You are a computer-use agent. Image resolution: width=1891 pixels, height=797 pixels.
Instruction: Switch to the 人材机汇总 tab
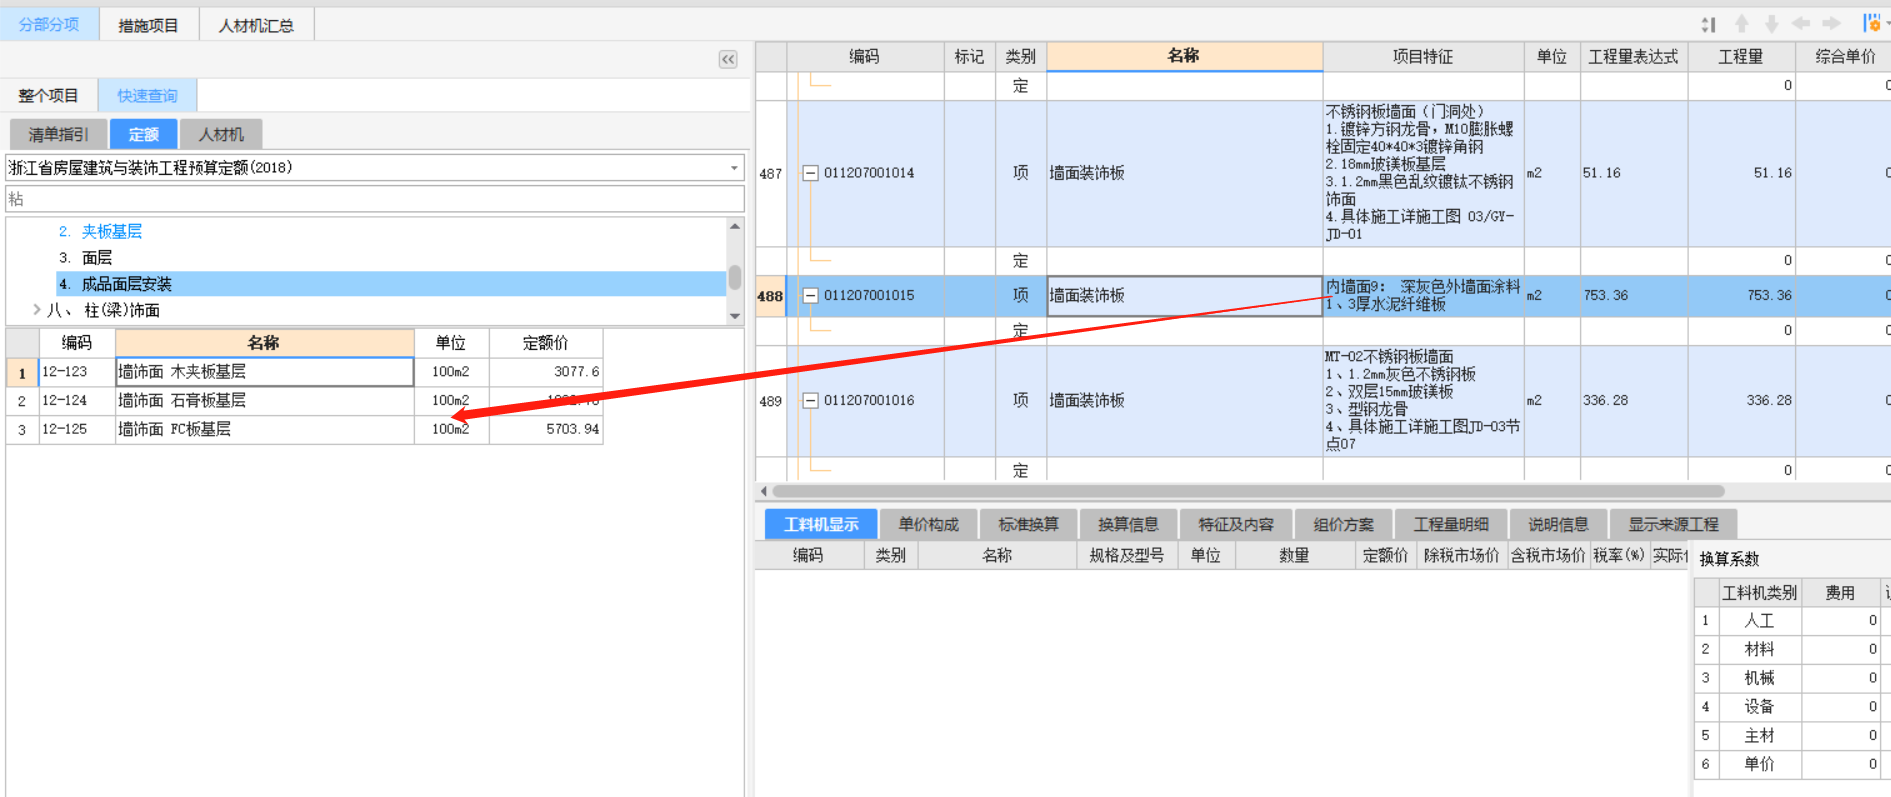(256, 25)
